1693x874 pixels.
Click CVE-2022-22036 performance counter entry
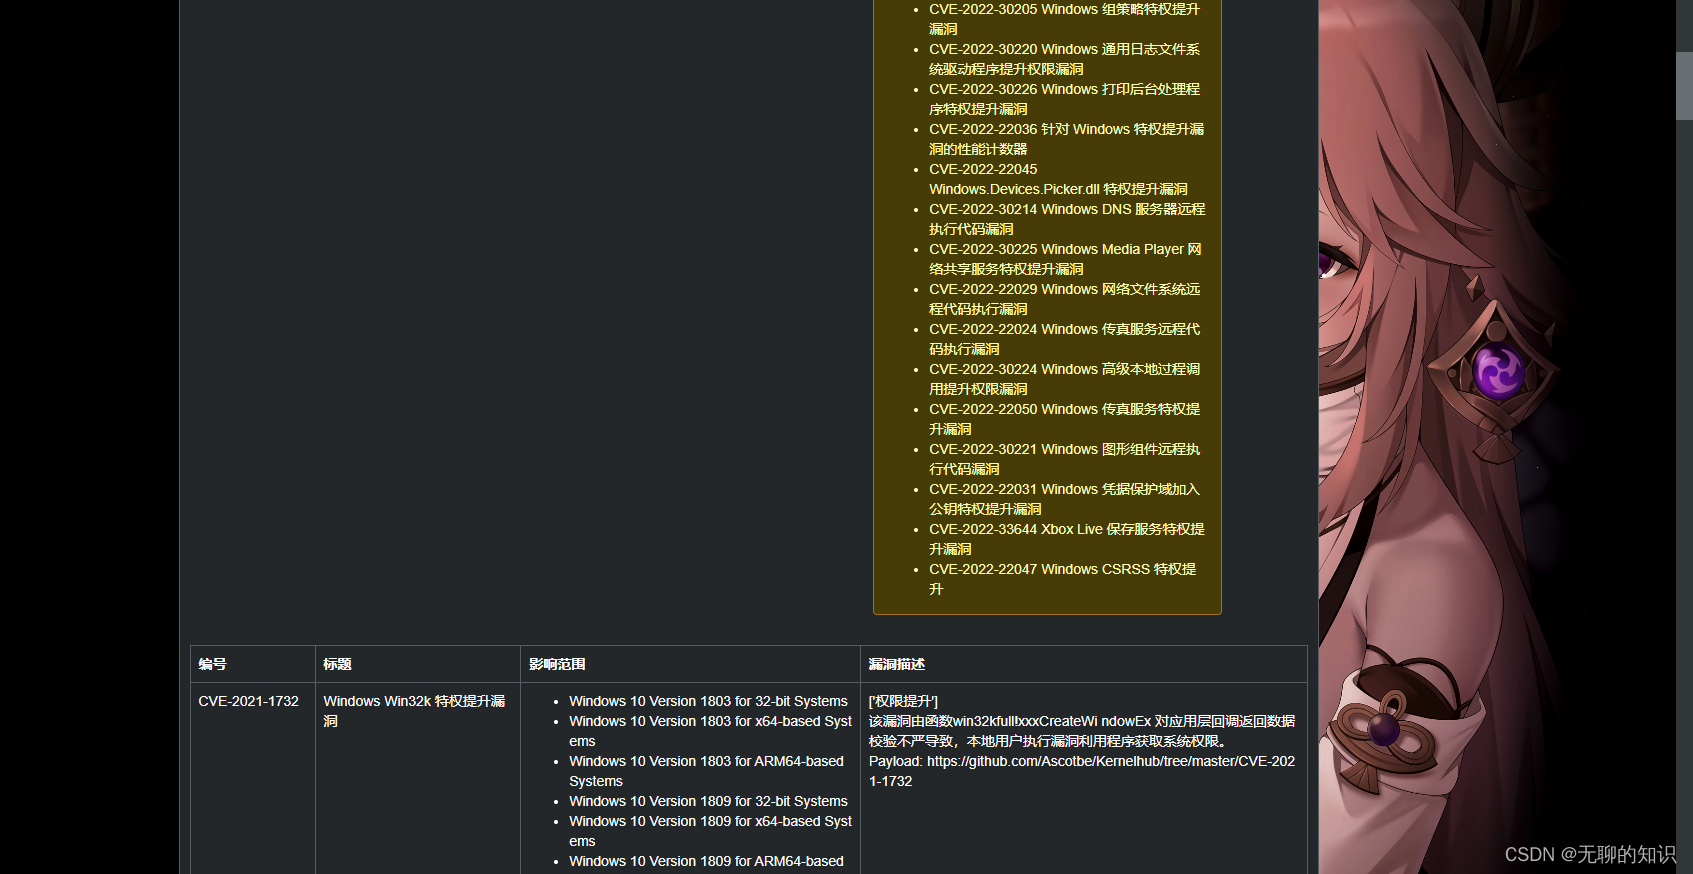click(x=1066, y=139)
